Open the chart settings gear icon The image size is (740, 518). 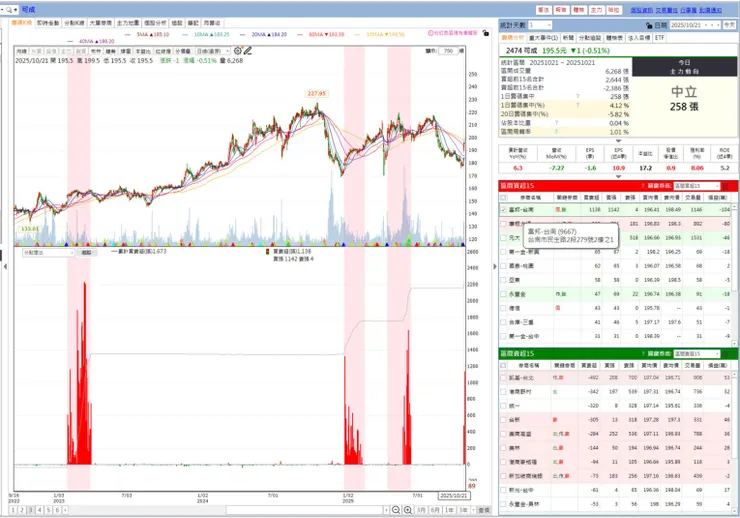pos(237,50)
